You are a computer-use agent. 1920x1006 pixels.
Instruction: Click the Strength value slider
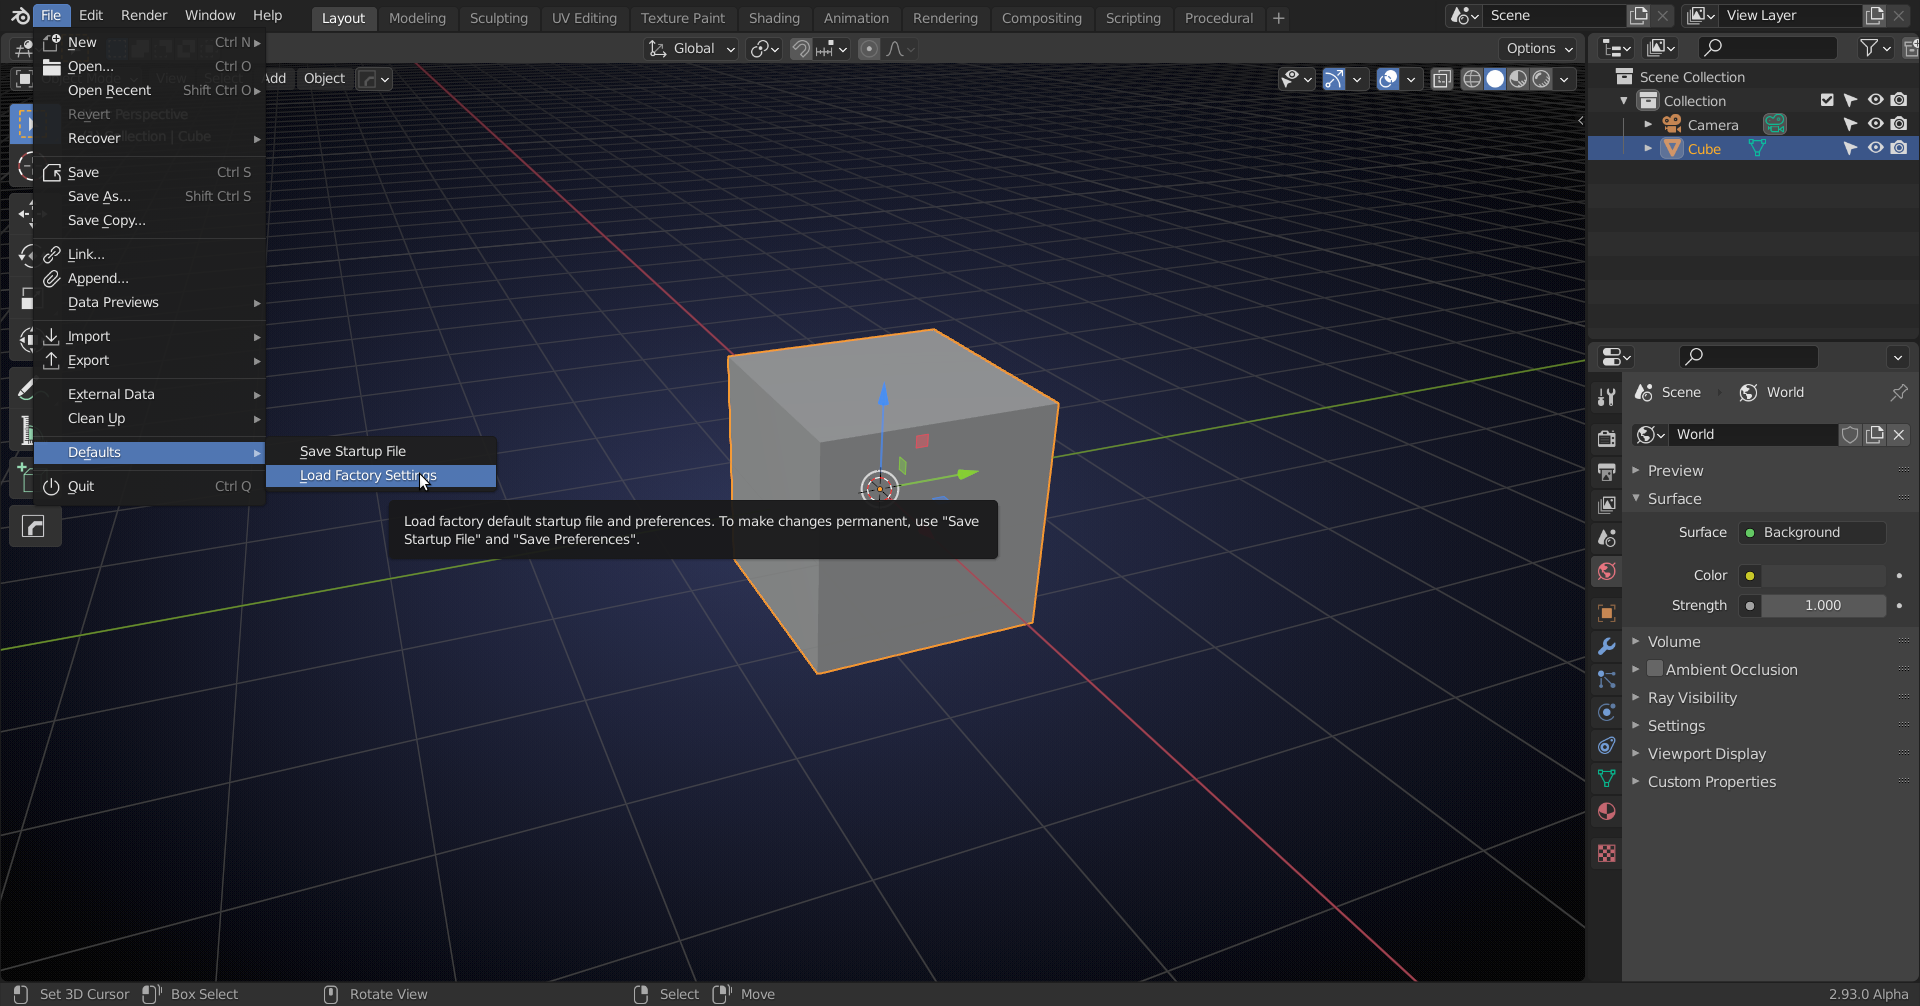pos(1824,605)
